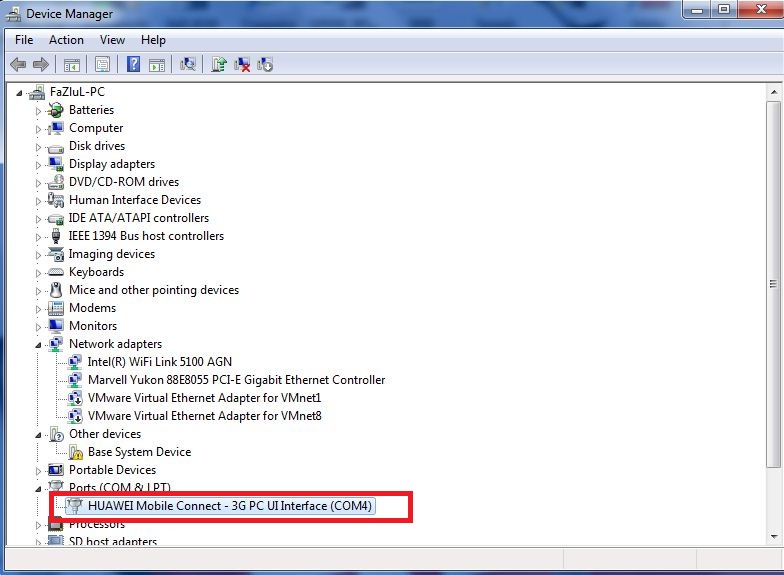Expand the Batteries node
Viewport: 784px width, 575px height.
[38, 111]
